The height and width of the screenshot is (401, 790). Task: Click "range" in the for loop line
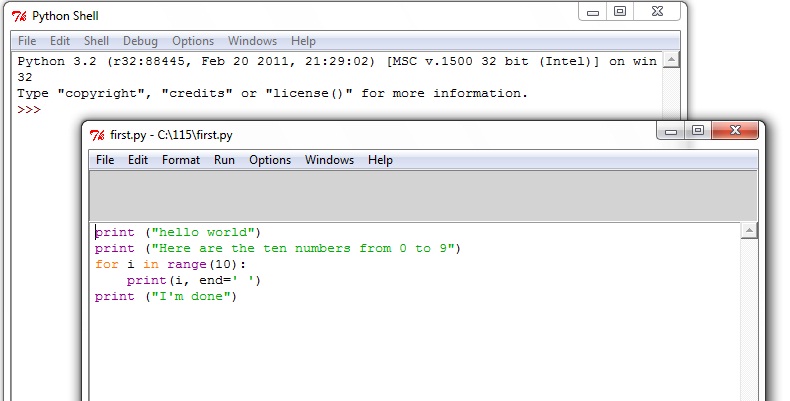[x=187, y=264]
